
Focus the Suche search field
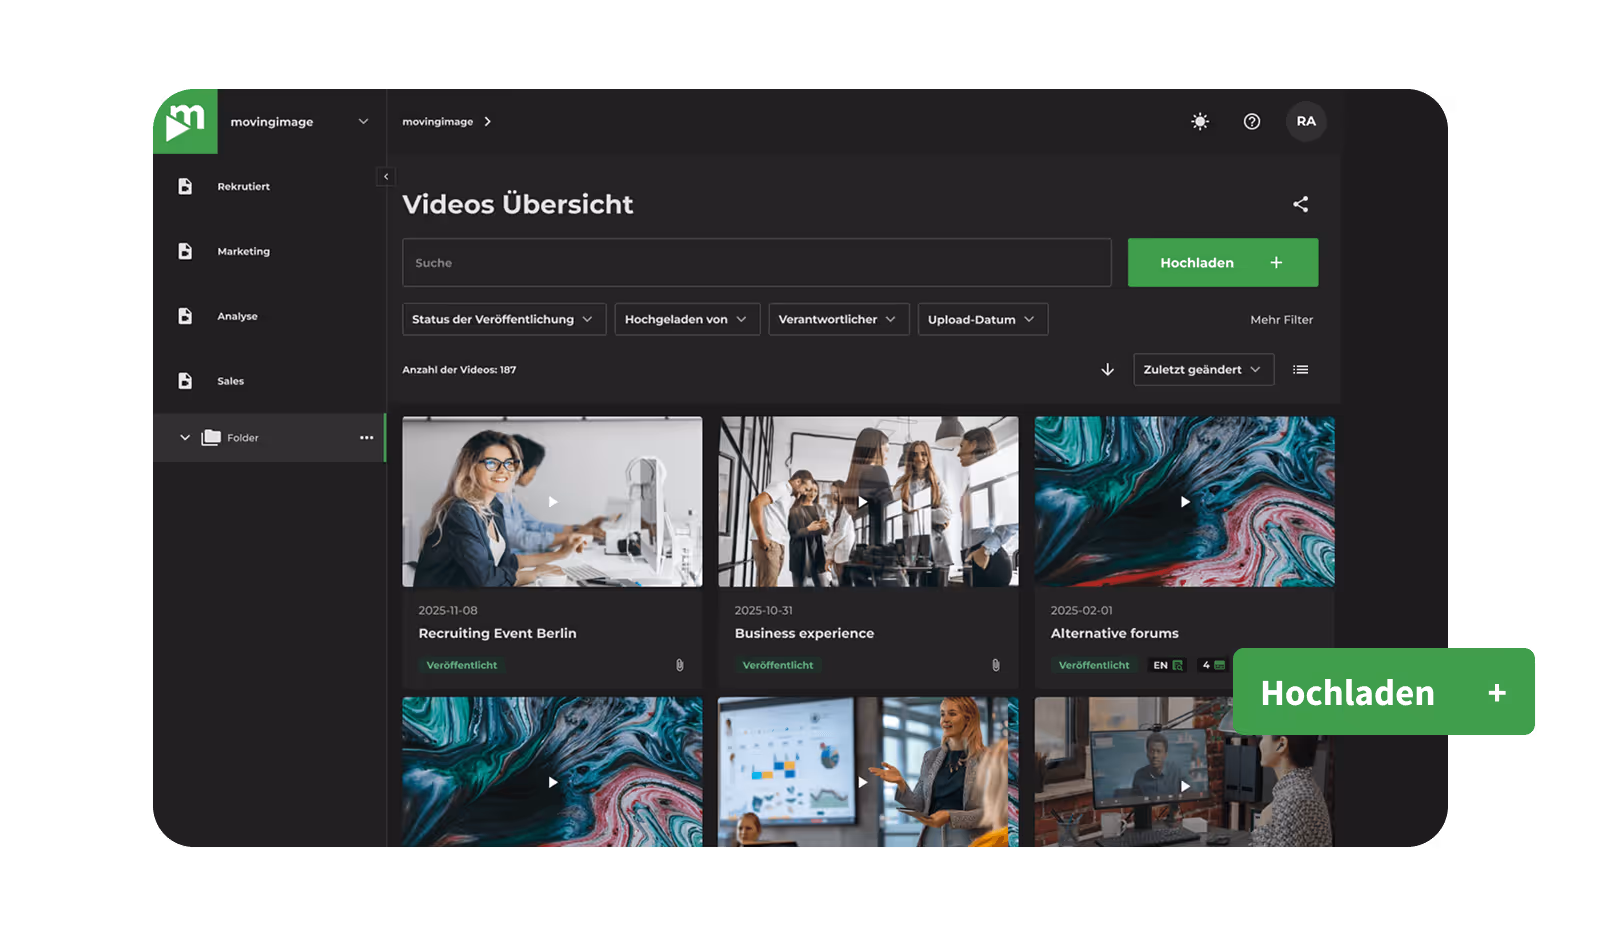click(757, 262)
